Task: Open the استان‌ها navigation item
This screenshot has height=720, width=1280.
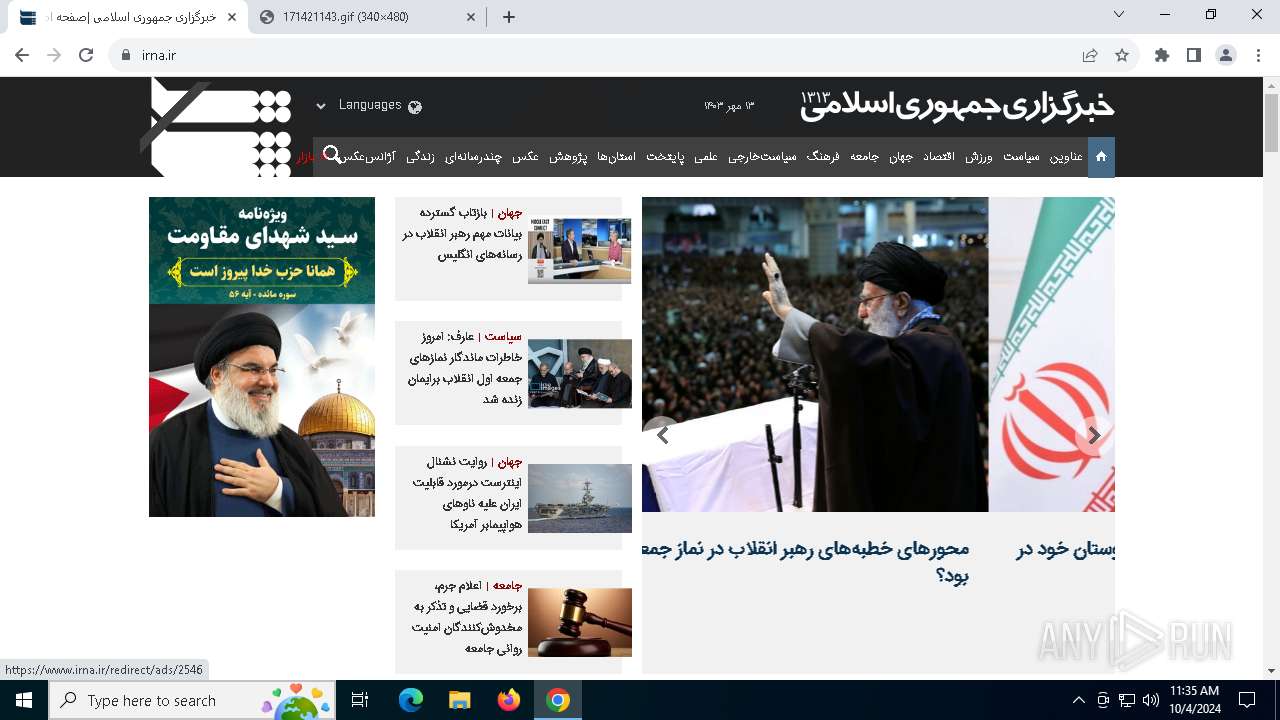Action: pos(616,157)
